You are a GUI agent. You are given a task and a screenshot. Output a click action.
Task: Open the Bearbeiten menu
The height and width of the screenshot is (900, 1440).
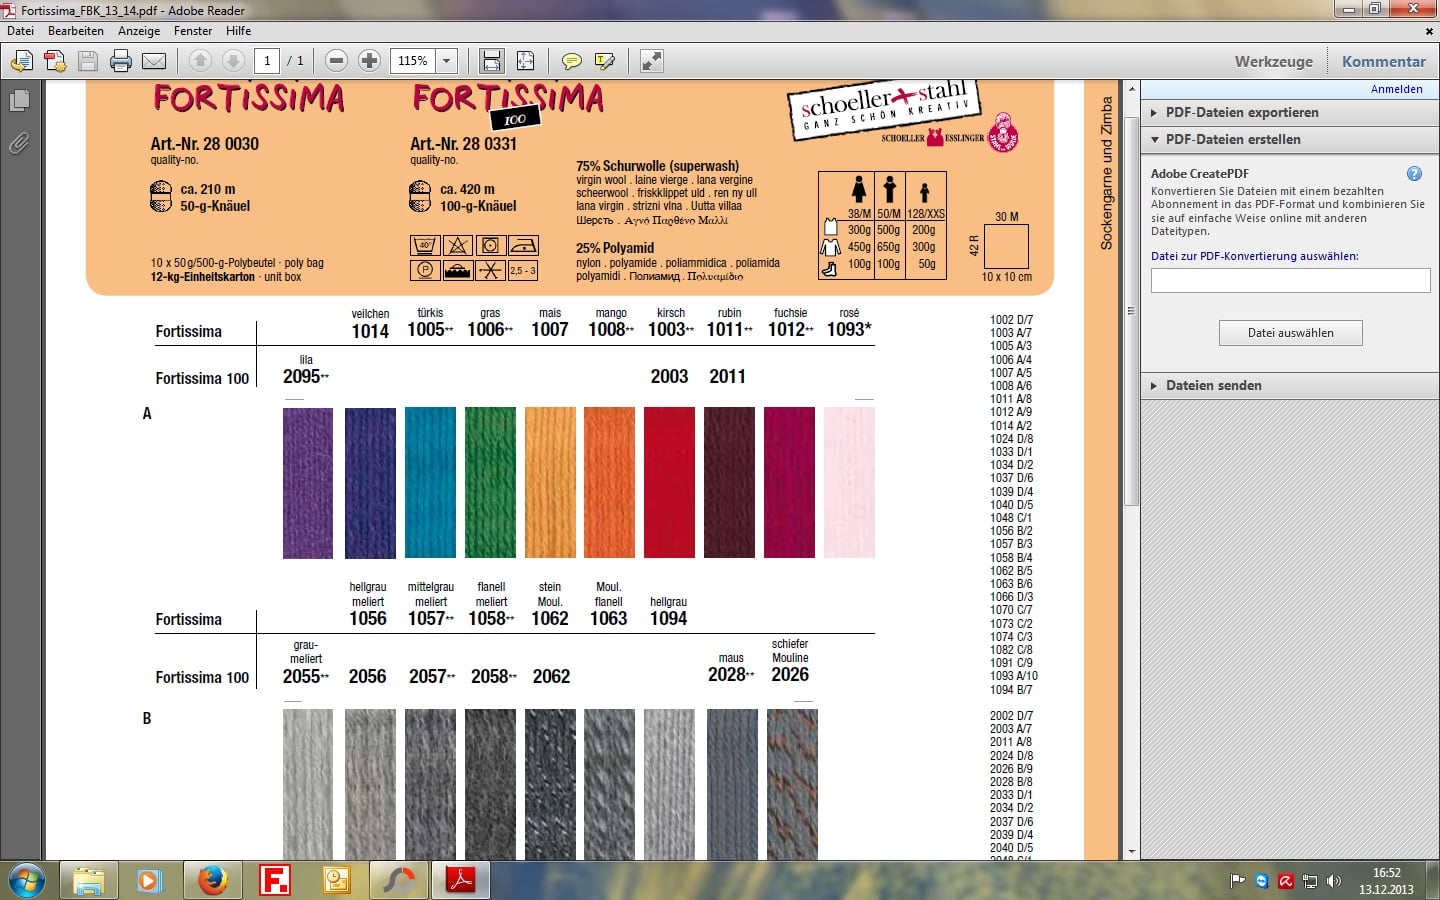[76, 31]
